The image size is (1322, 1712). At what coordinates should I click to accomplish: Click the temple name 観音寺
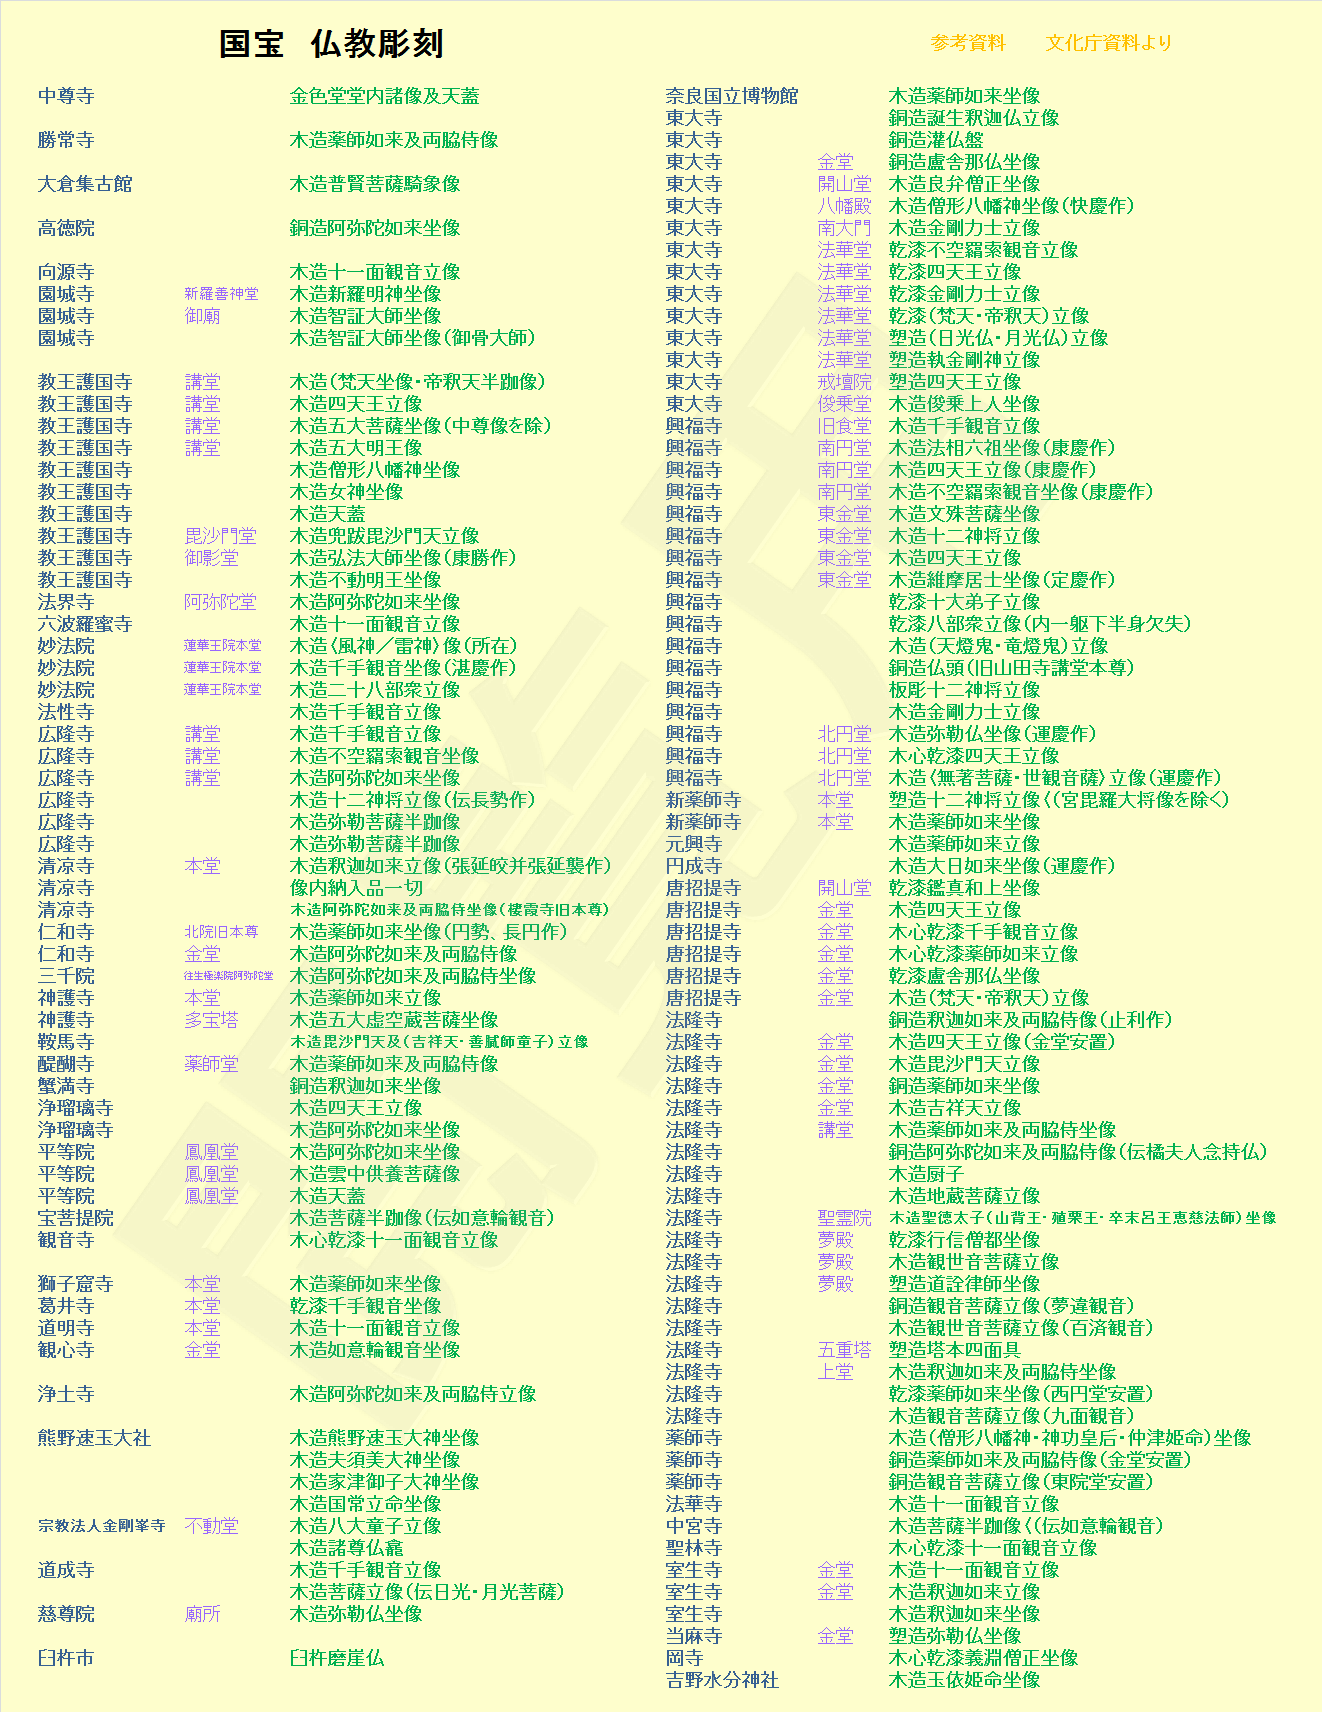tap(66, 1240)
